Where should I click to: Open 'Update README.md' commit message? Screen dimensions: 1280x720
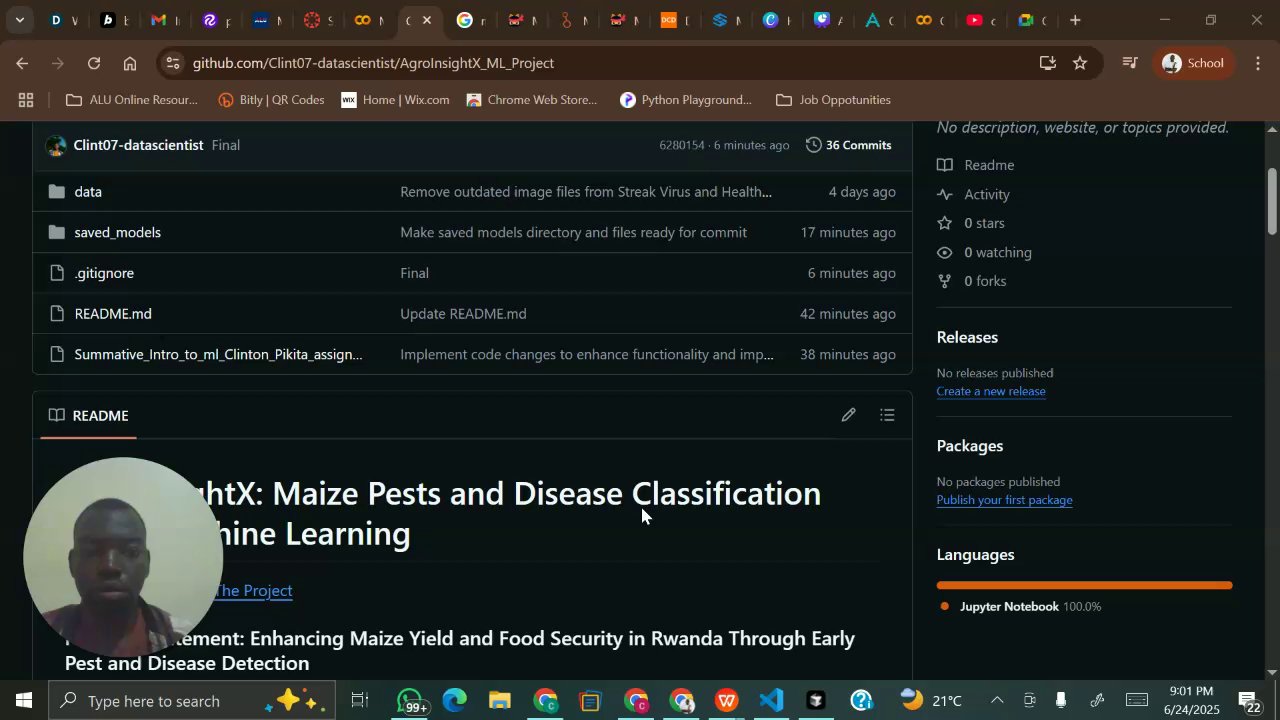[x=463, y=314]
